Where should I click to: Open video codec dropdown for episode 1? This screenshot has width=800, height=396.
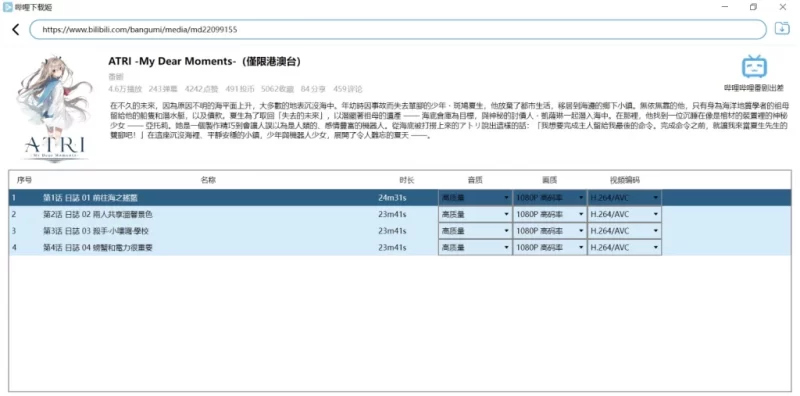(624, 198)
